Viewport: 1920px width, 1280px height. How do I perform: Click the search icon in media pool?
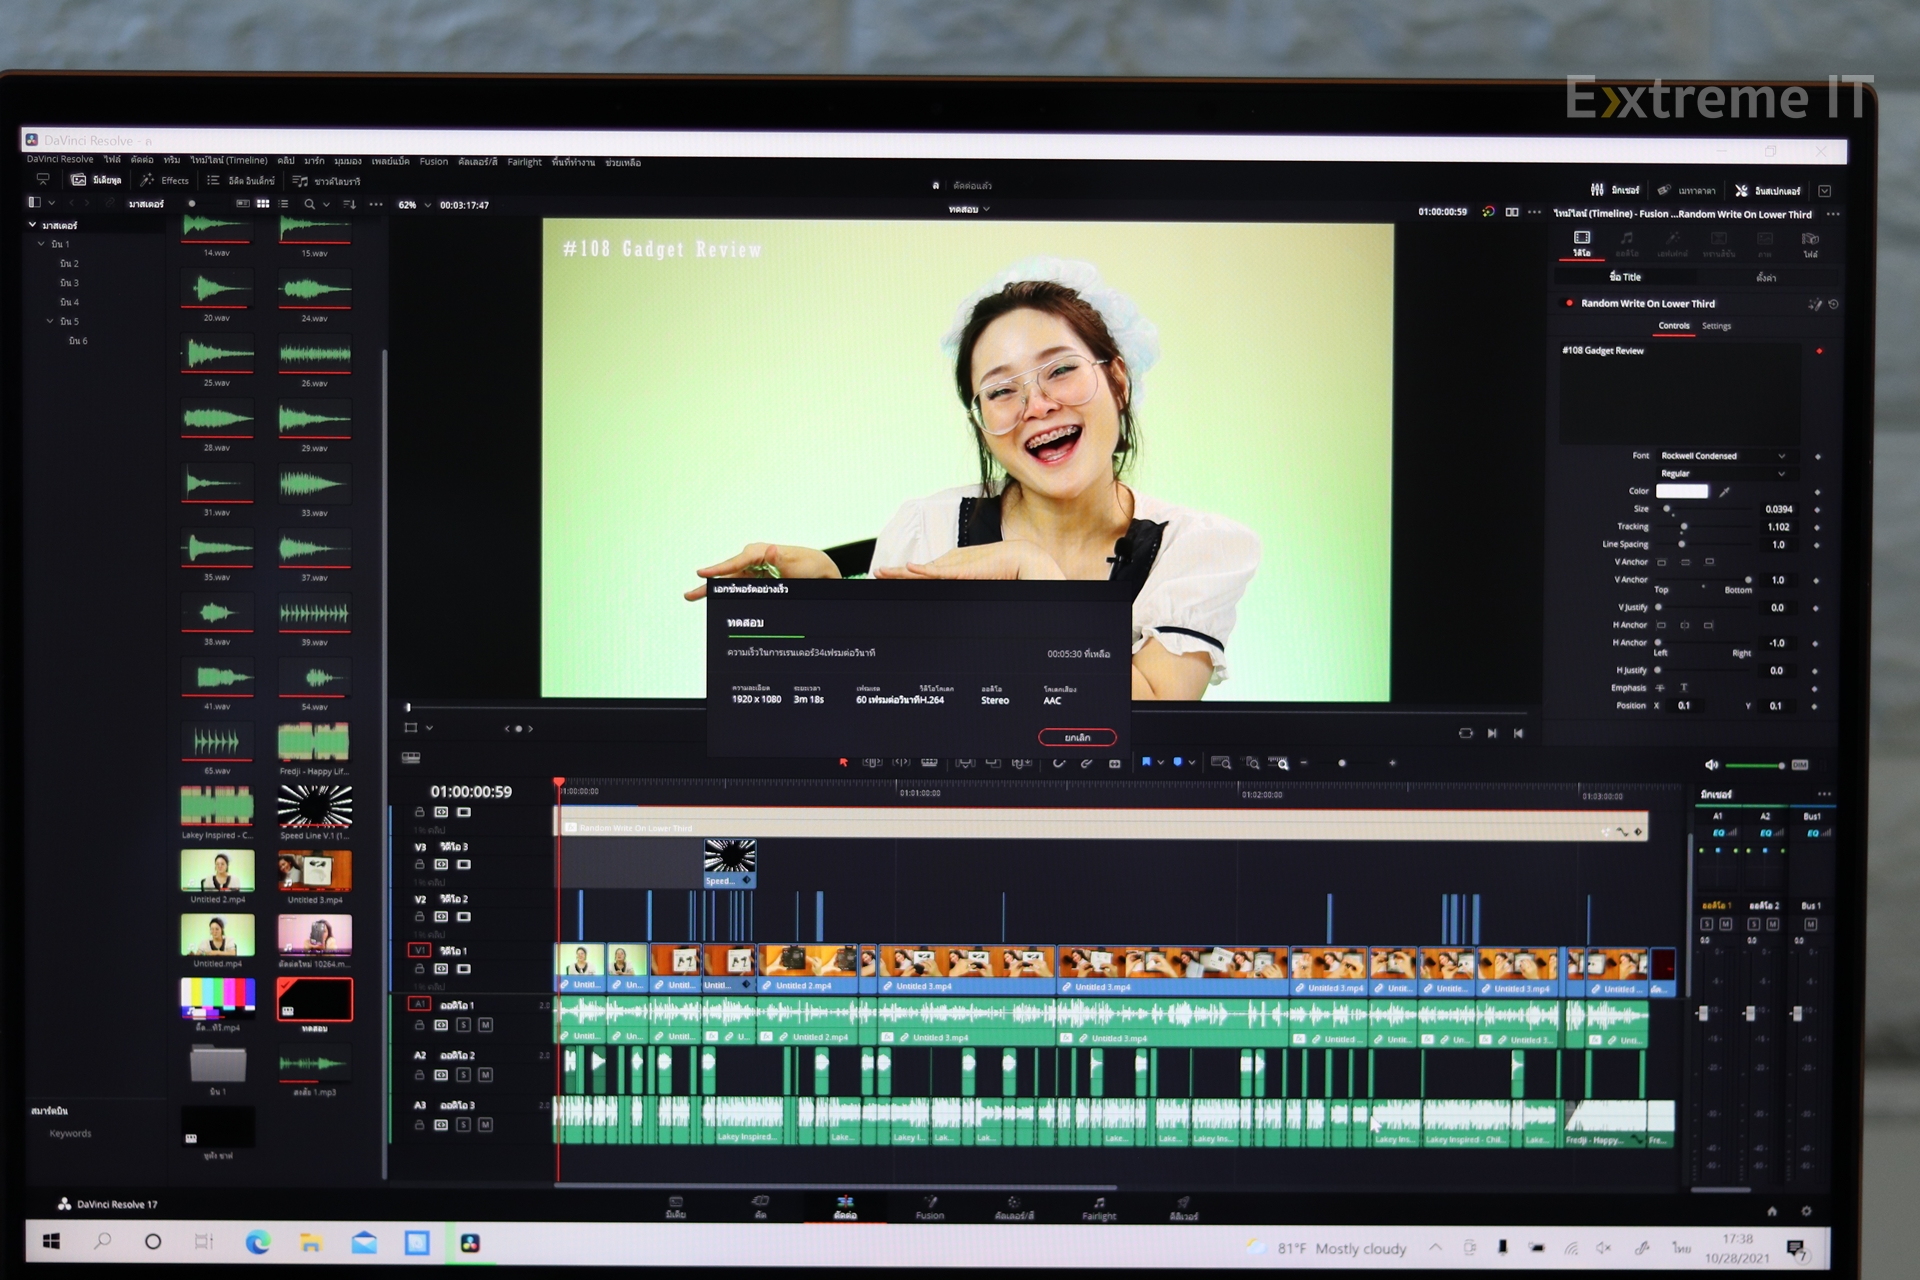click(309, 204)
